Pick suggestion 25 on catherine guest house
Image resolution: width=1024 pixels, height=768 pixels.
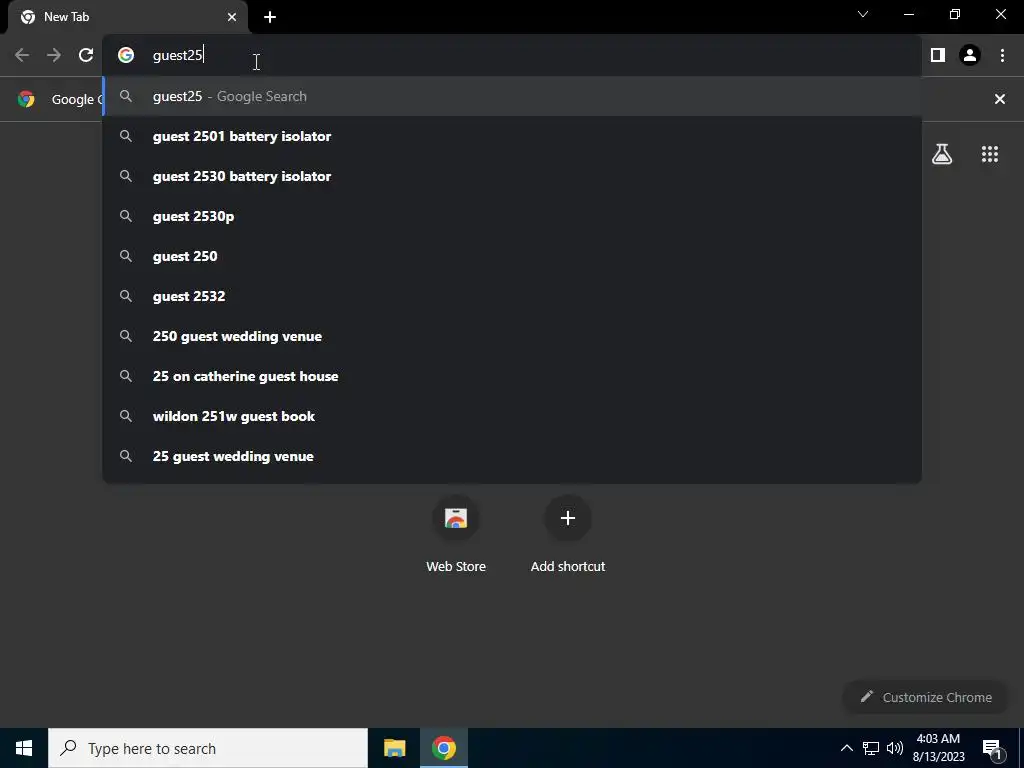tap(512, 376)
